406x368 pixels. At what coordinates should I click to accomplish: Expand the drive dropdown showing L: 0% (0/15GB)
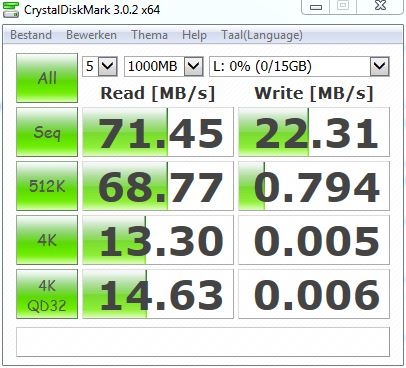click(x=379, y=66)
